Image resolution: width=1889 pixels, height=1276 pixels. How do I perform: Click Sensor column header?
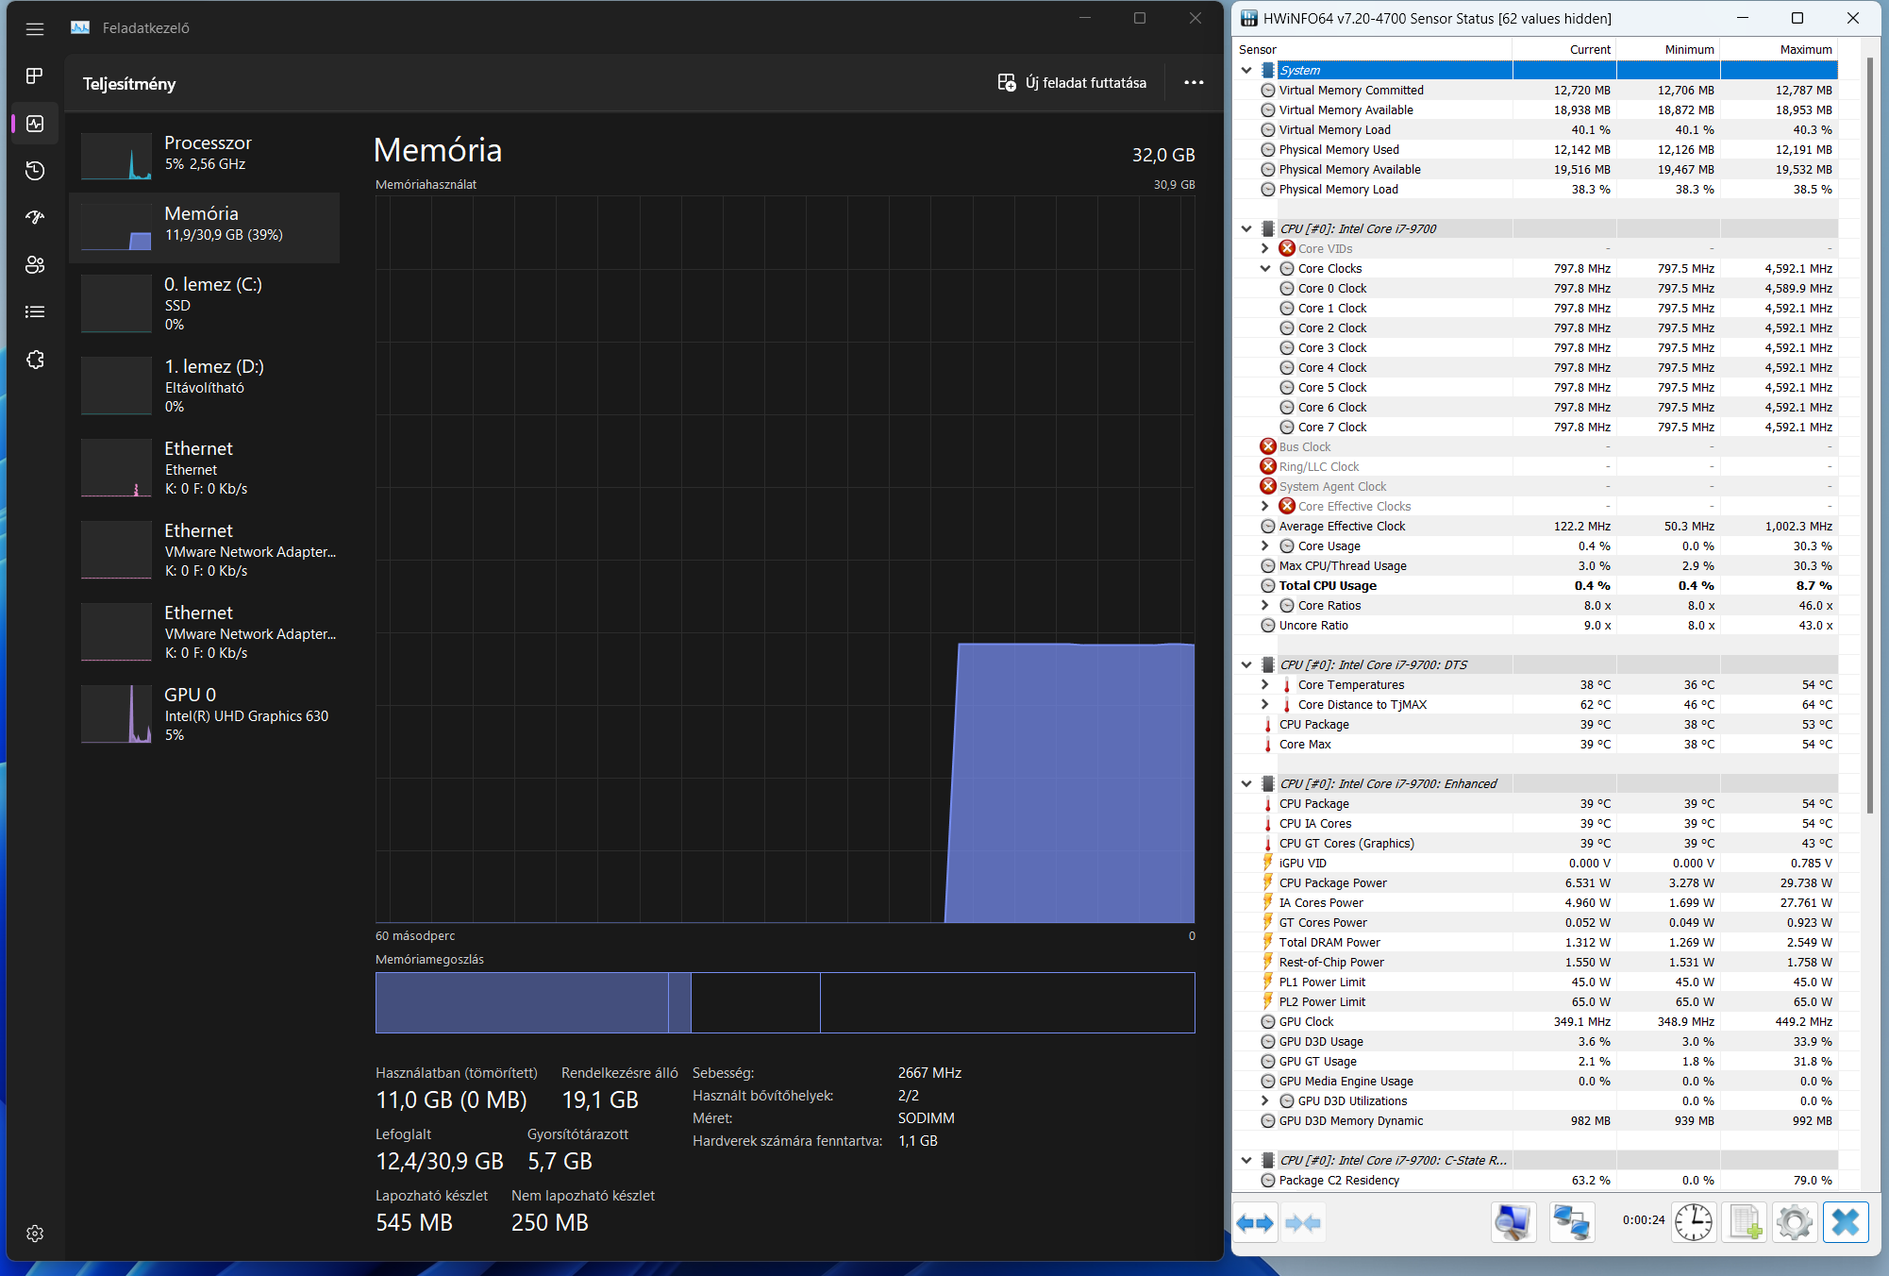pos(1373,49)
